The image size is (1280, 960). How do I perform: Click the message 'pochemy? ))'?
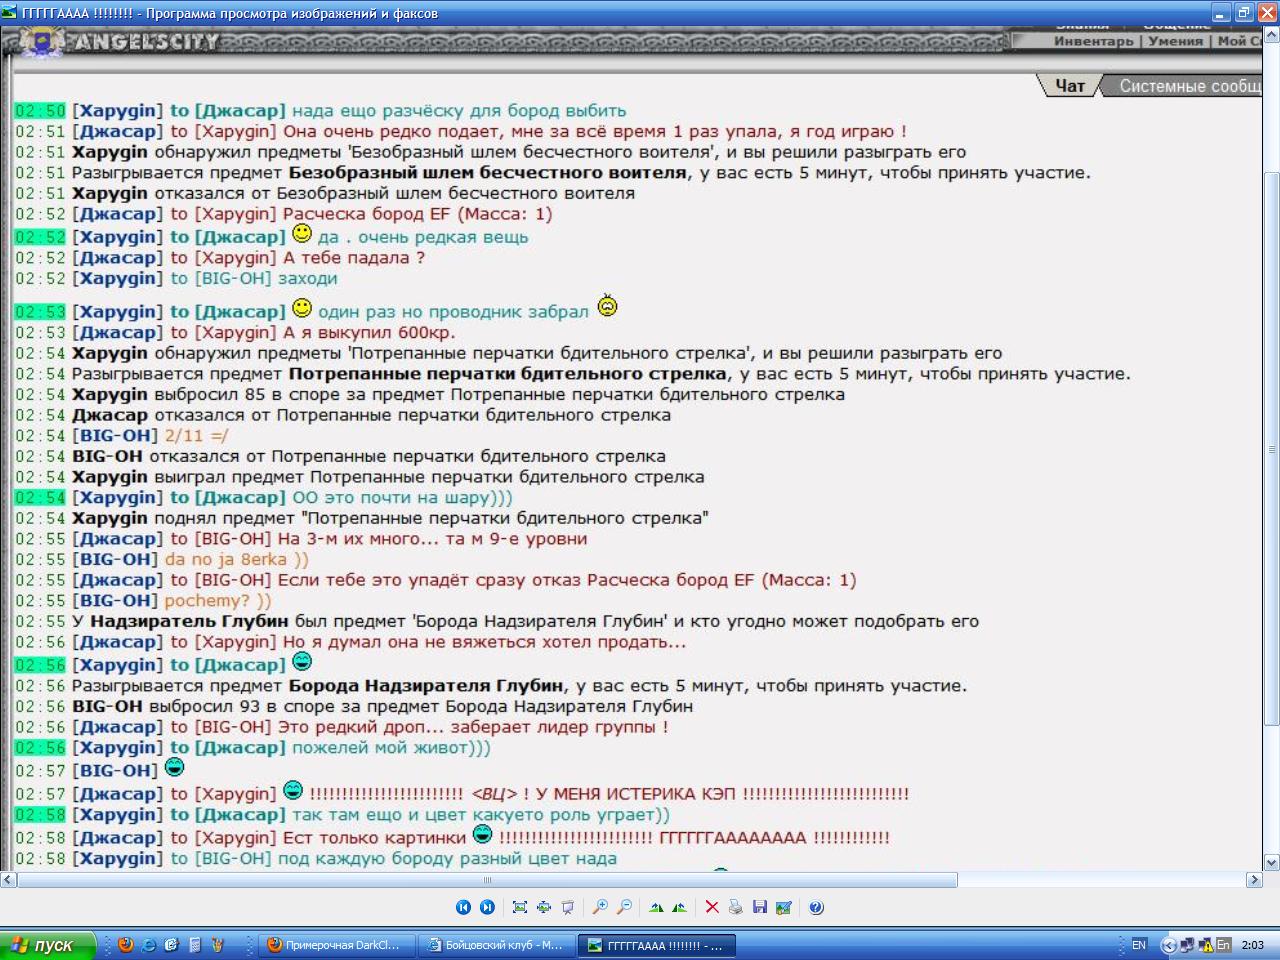pyautogui.click(x=217, y=601)
